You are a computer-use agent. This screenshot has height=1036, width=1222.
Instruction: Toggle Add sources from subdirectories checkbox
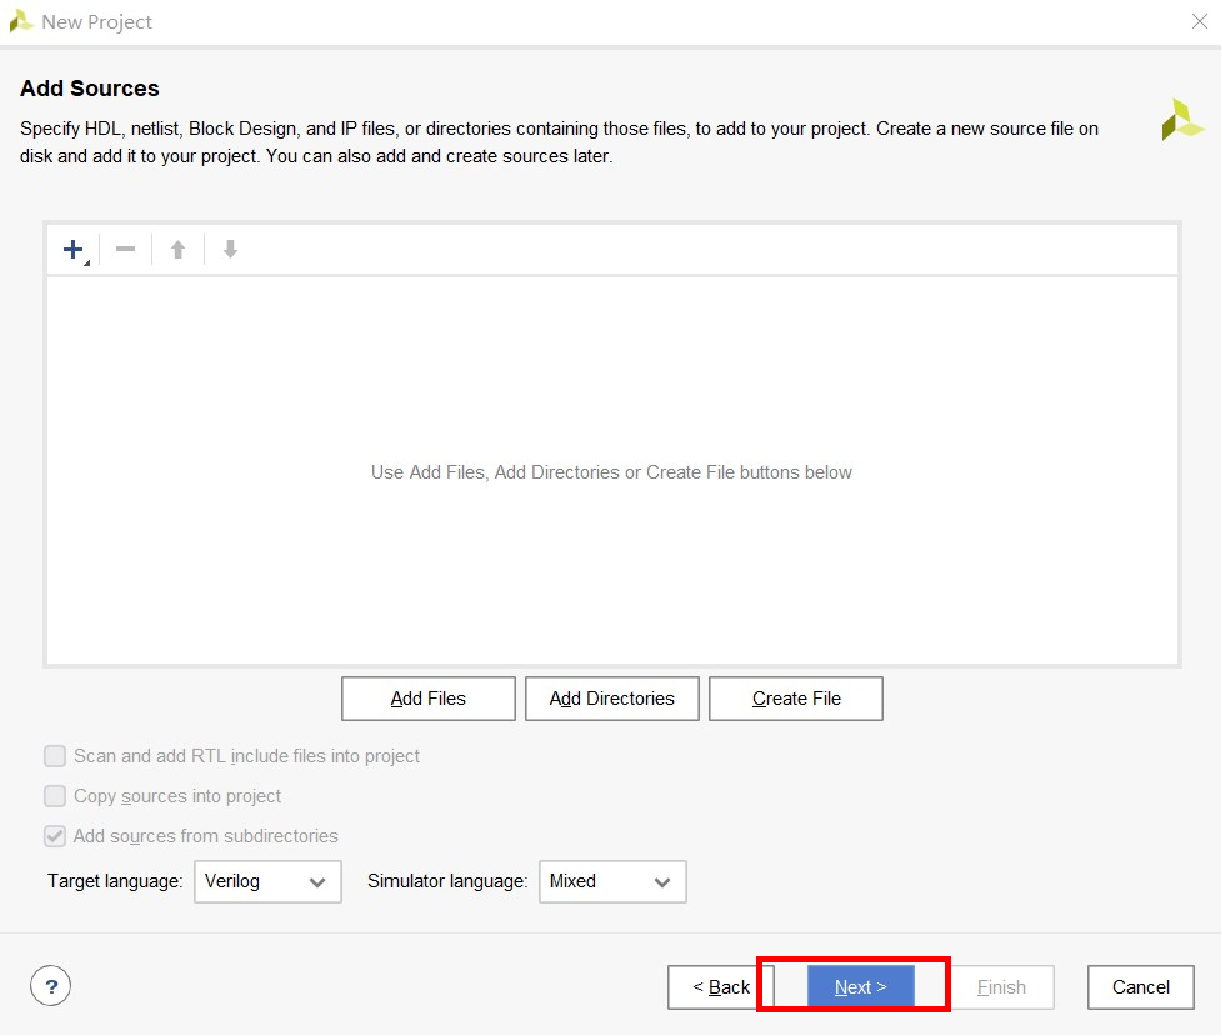pos(55,836)
